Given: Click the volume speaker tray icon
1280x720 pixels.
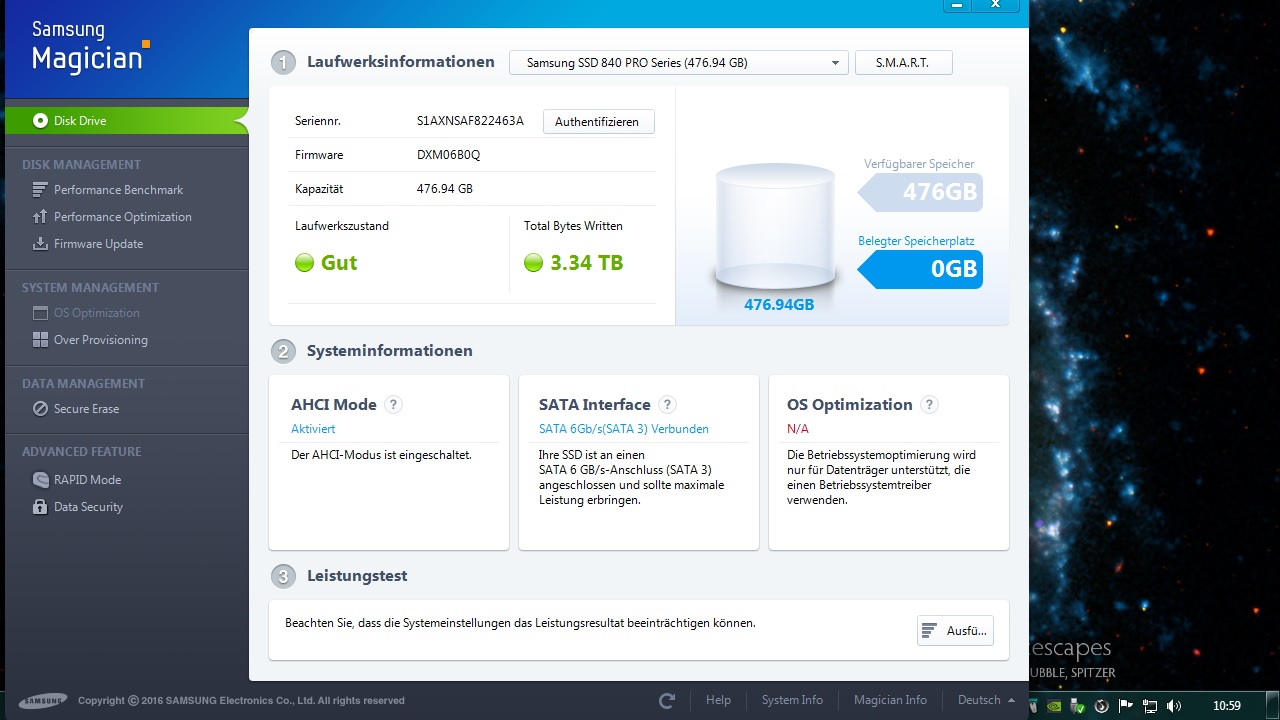Looking at the screenshot, I should [1174, 706].
